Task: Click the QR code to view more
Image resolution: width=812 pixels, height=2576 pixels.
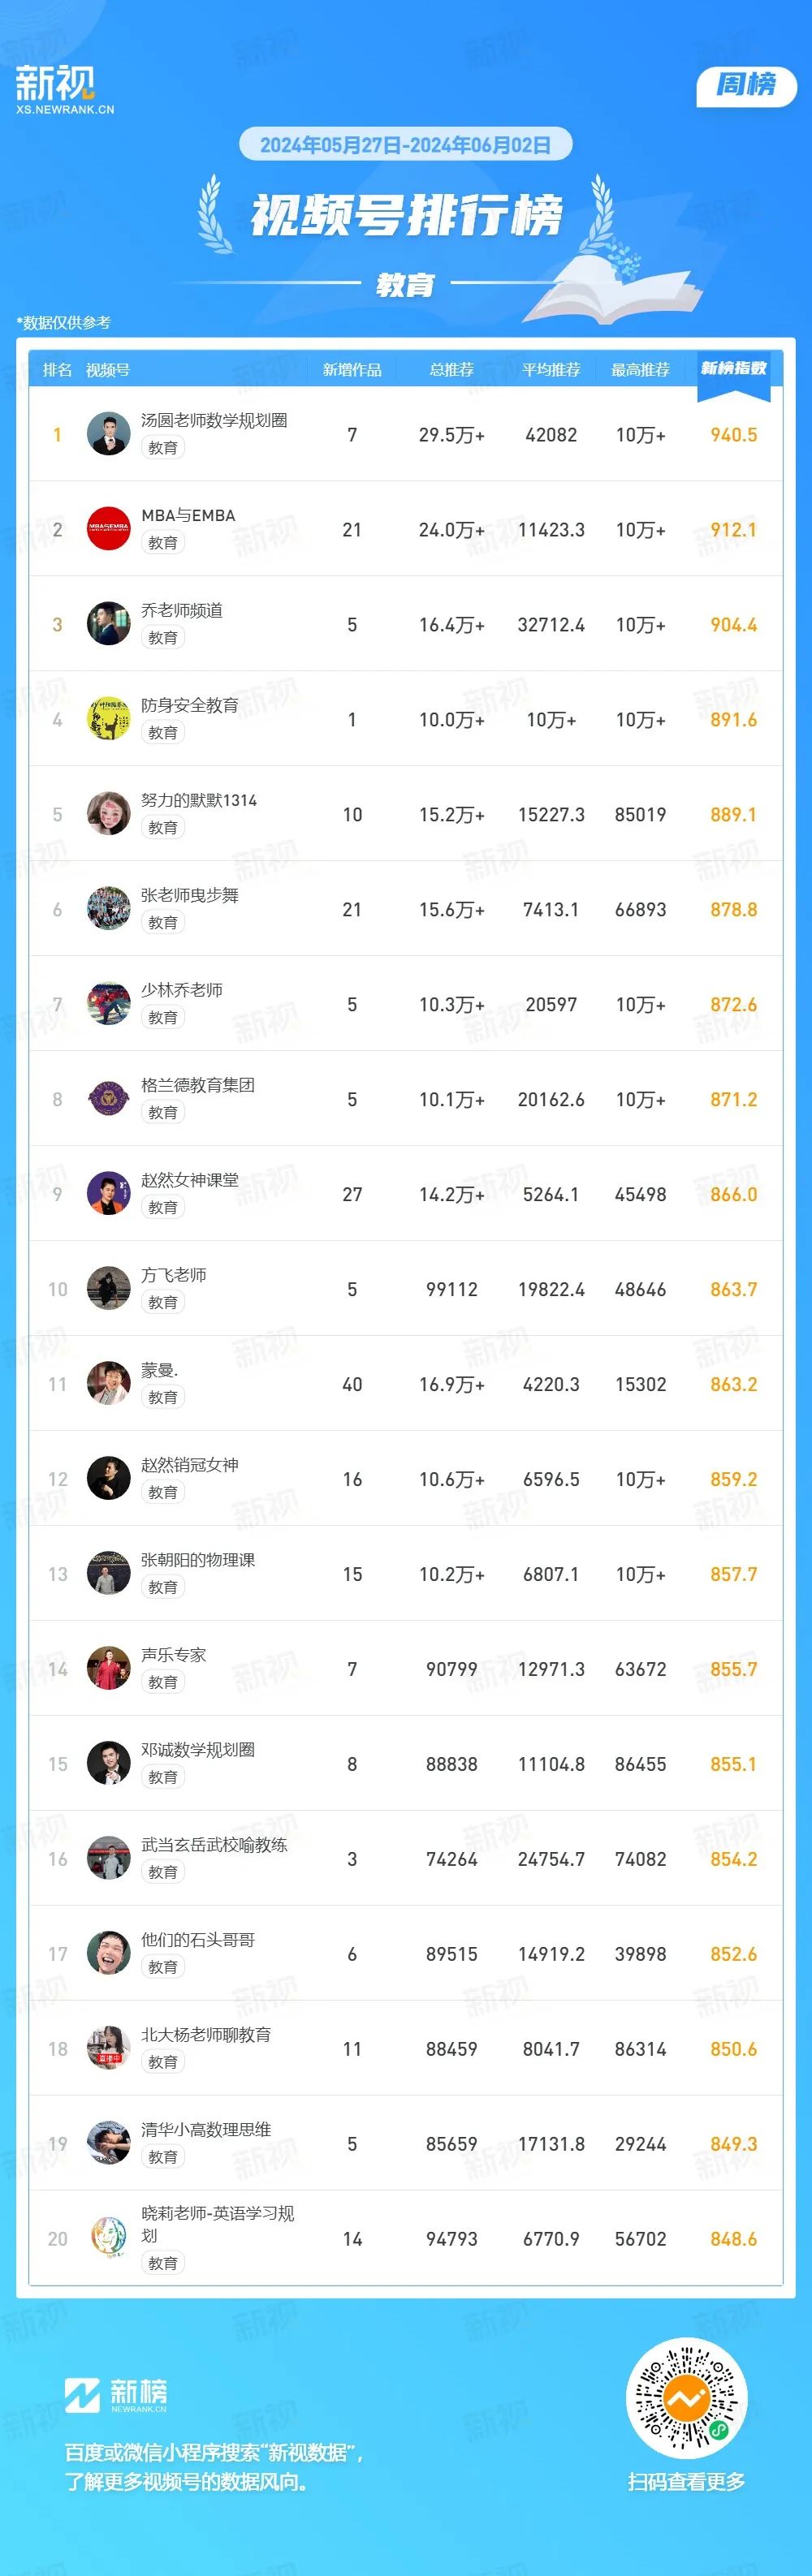Action: coord(686,2398)
